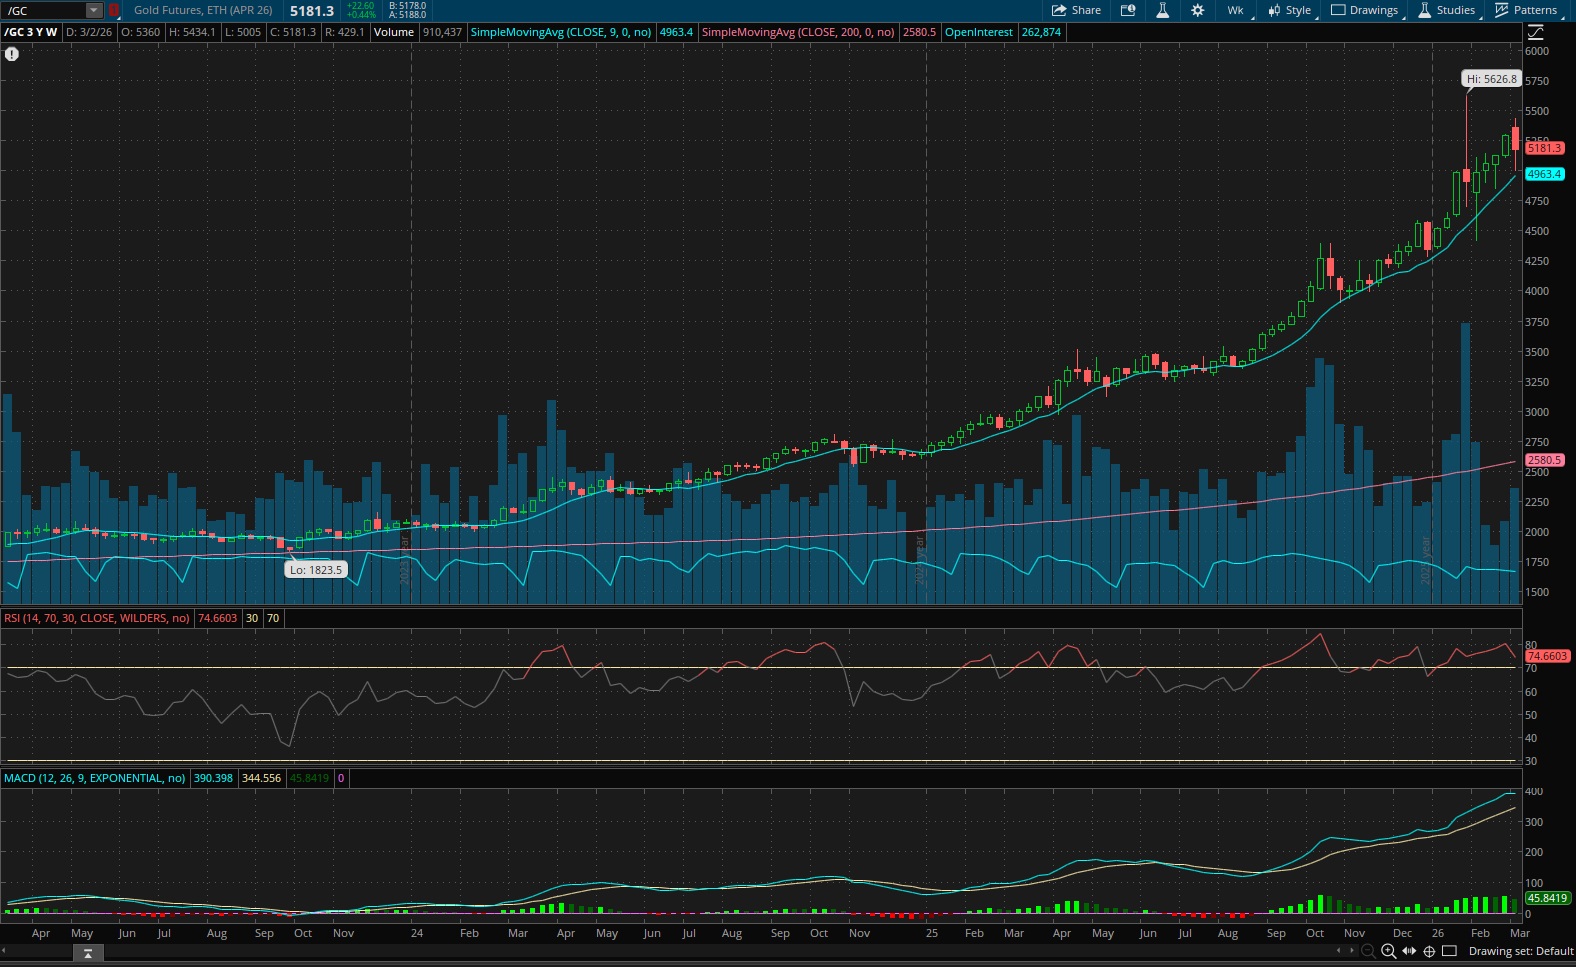Open the chart alerts calendar icon

pos(1128,10)
